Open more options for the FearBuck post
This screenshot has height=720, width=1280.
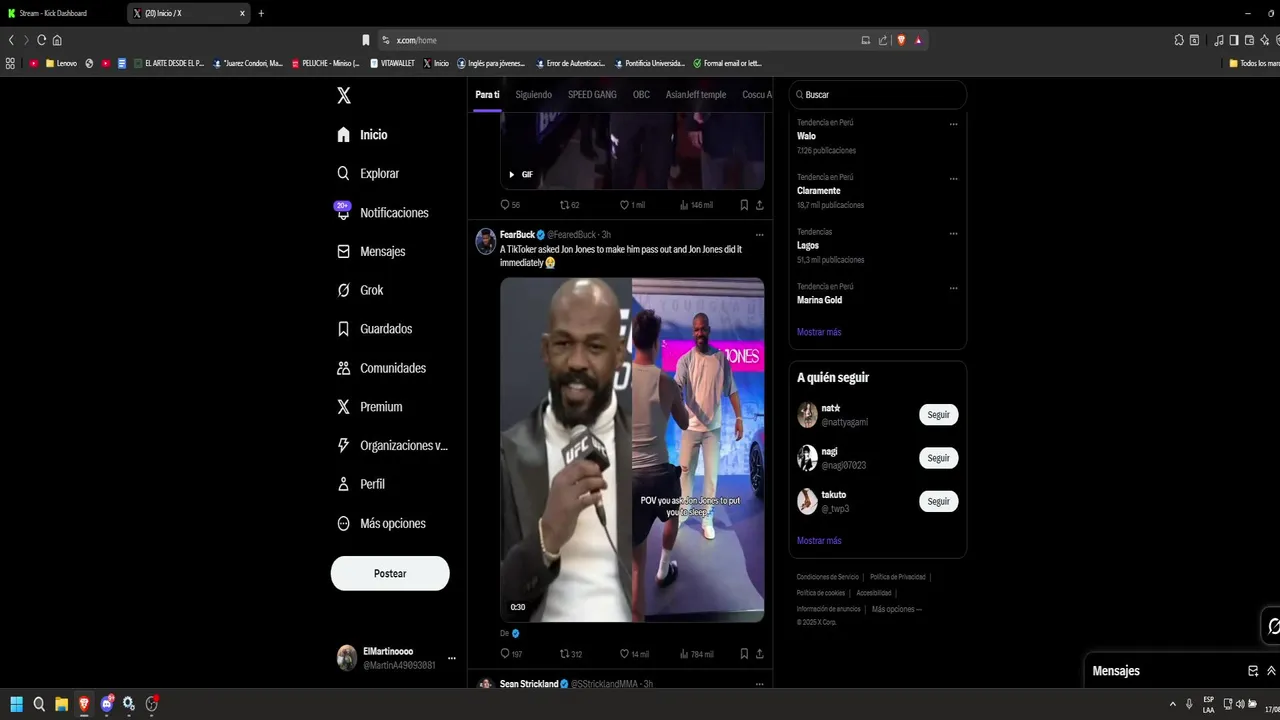759,235
